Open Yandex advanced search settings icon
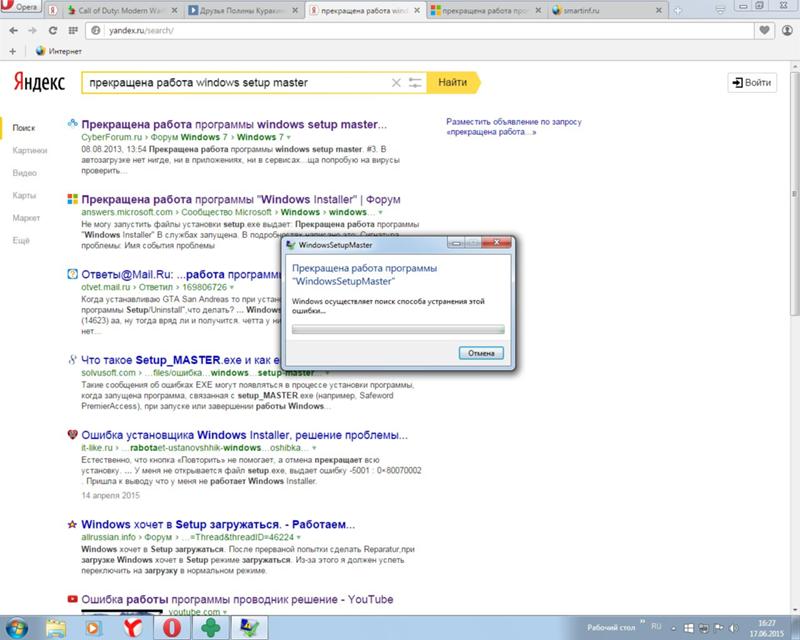The image size is (800, 640). click(415, 83)
